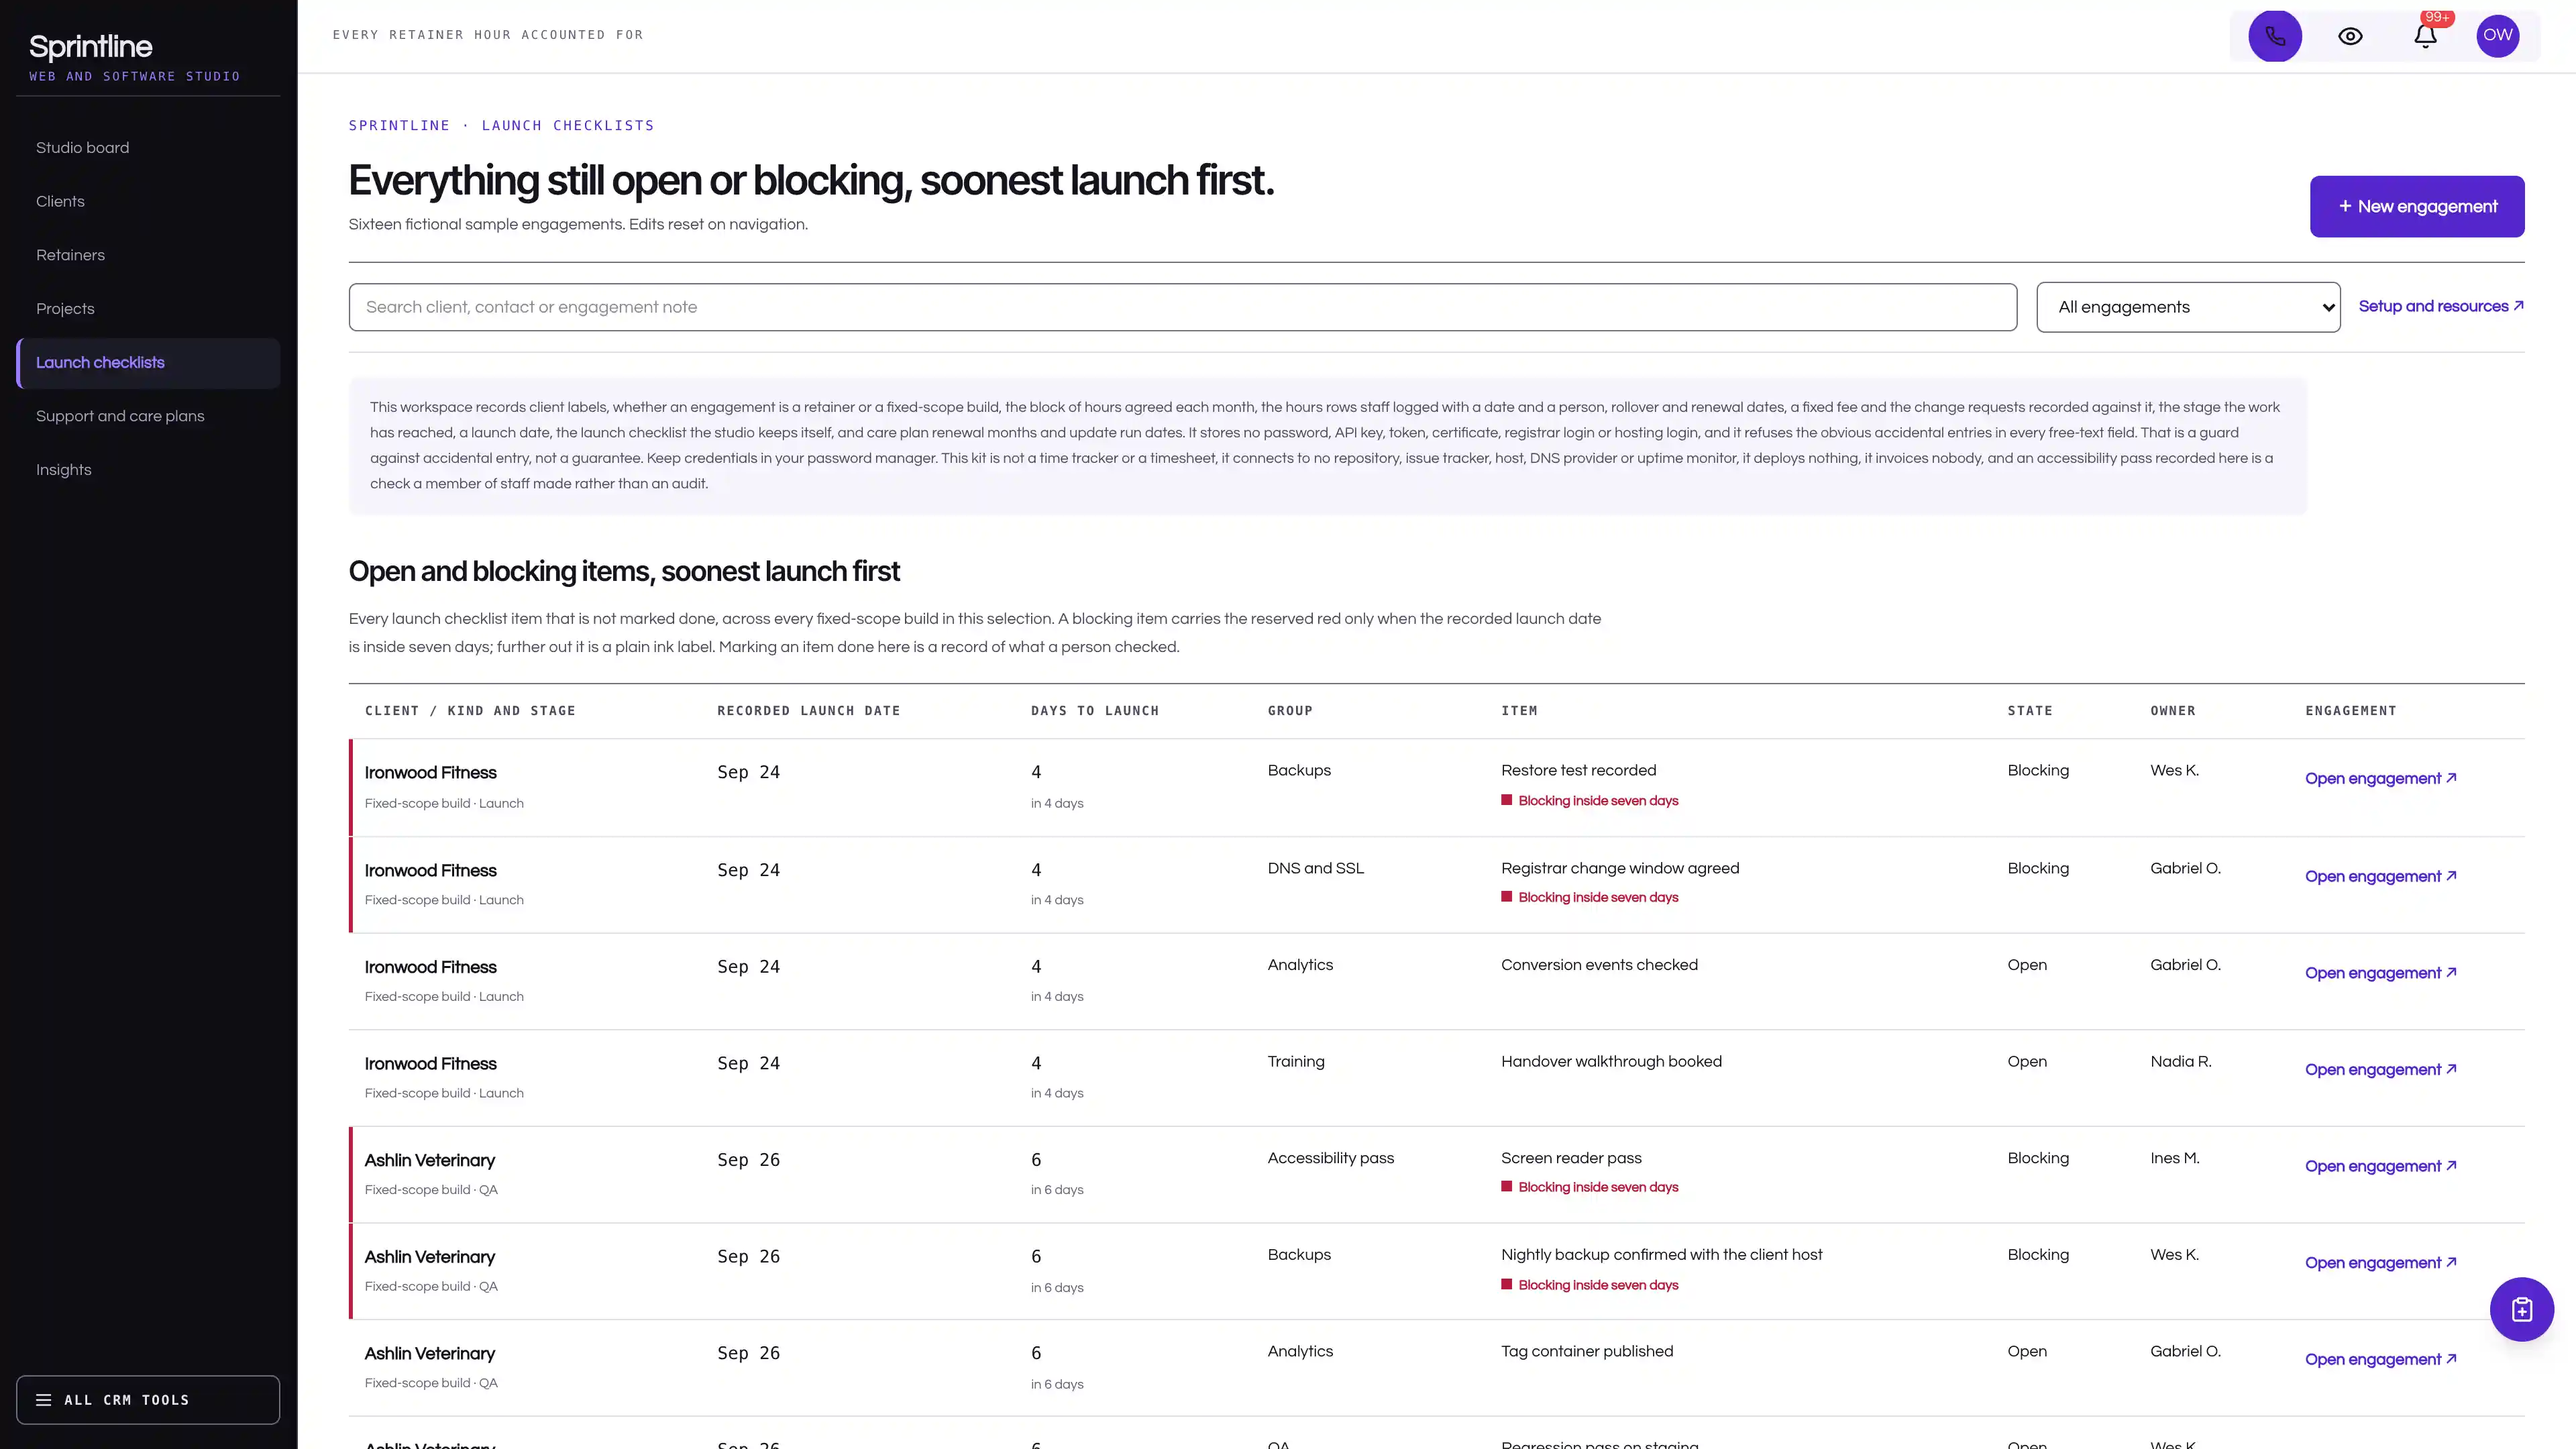This screenshot has width=2576, height=1449.
Task: Click the New engagement button
Action: [x=2417, y=207]
